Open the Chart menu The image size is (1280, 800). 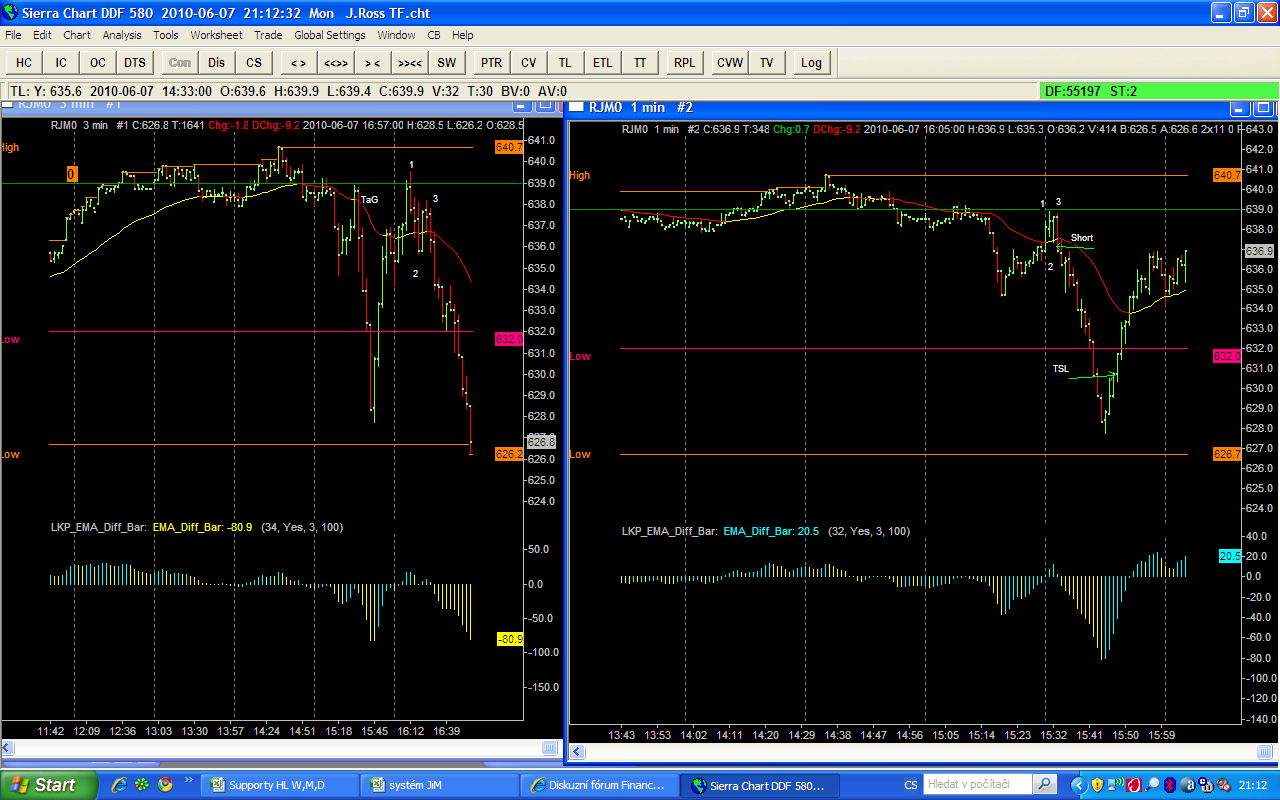pos(77,35)
